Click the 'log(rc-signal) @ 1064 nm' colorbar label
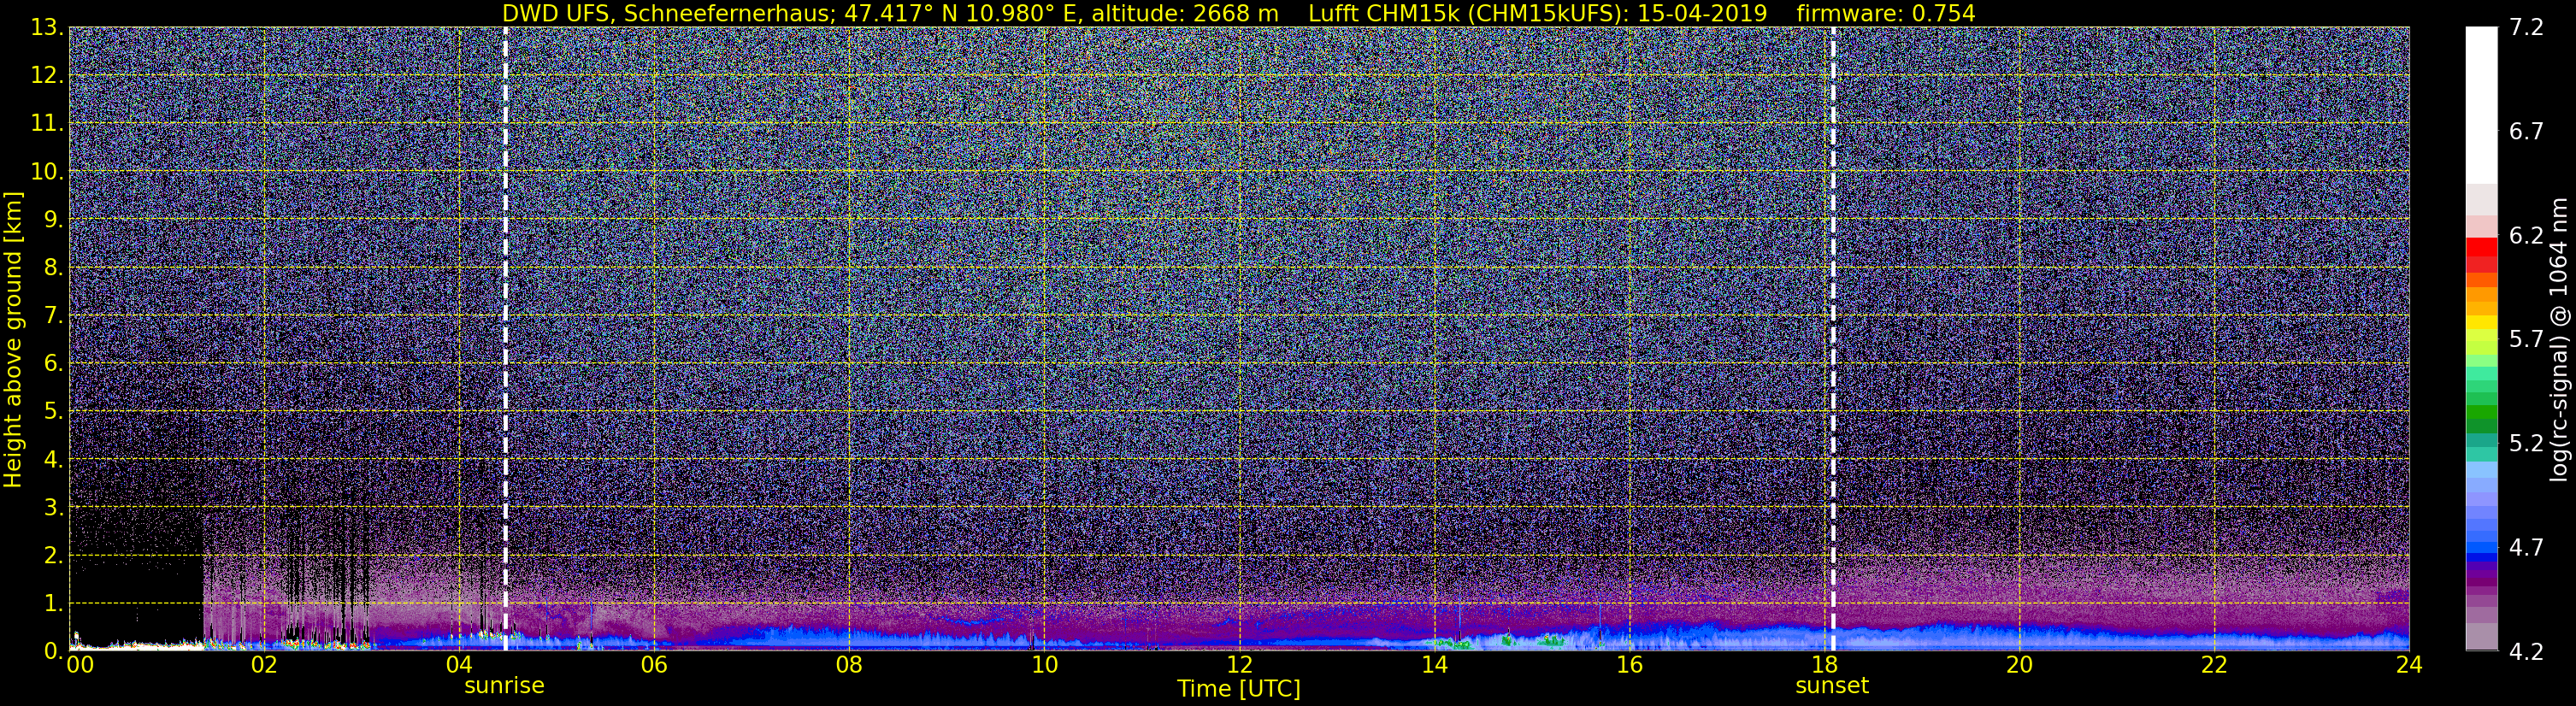 (2557, 339)
